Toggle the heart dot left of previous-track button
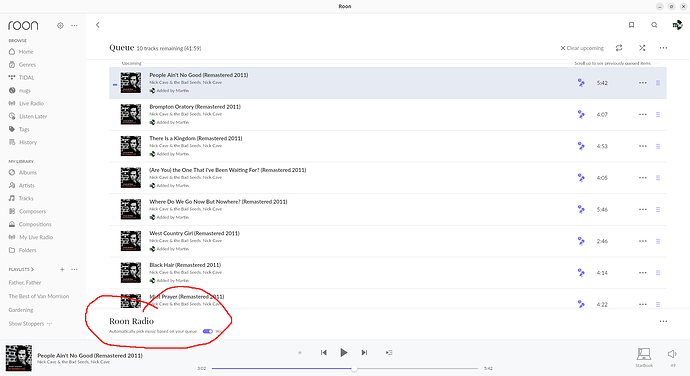 (300, 352)
